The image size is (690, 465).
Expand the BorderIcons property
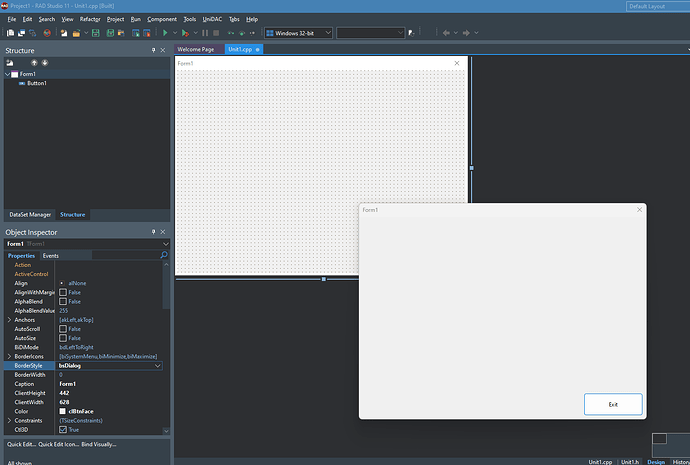pos(9,356)
